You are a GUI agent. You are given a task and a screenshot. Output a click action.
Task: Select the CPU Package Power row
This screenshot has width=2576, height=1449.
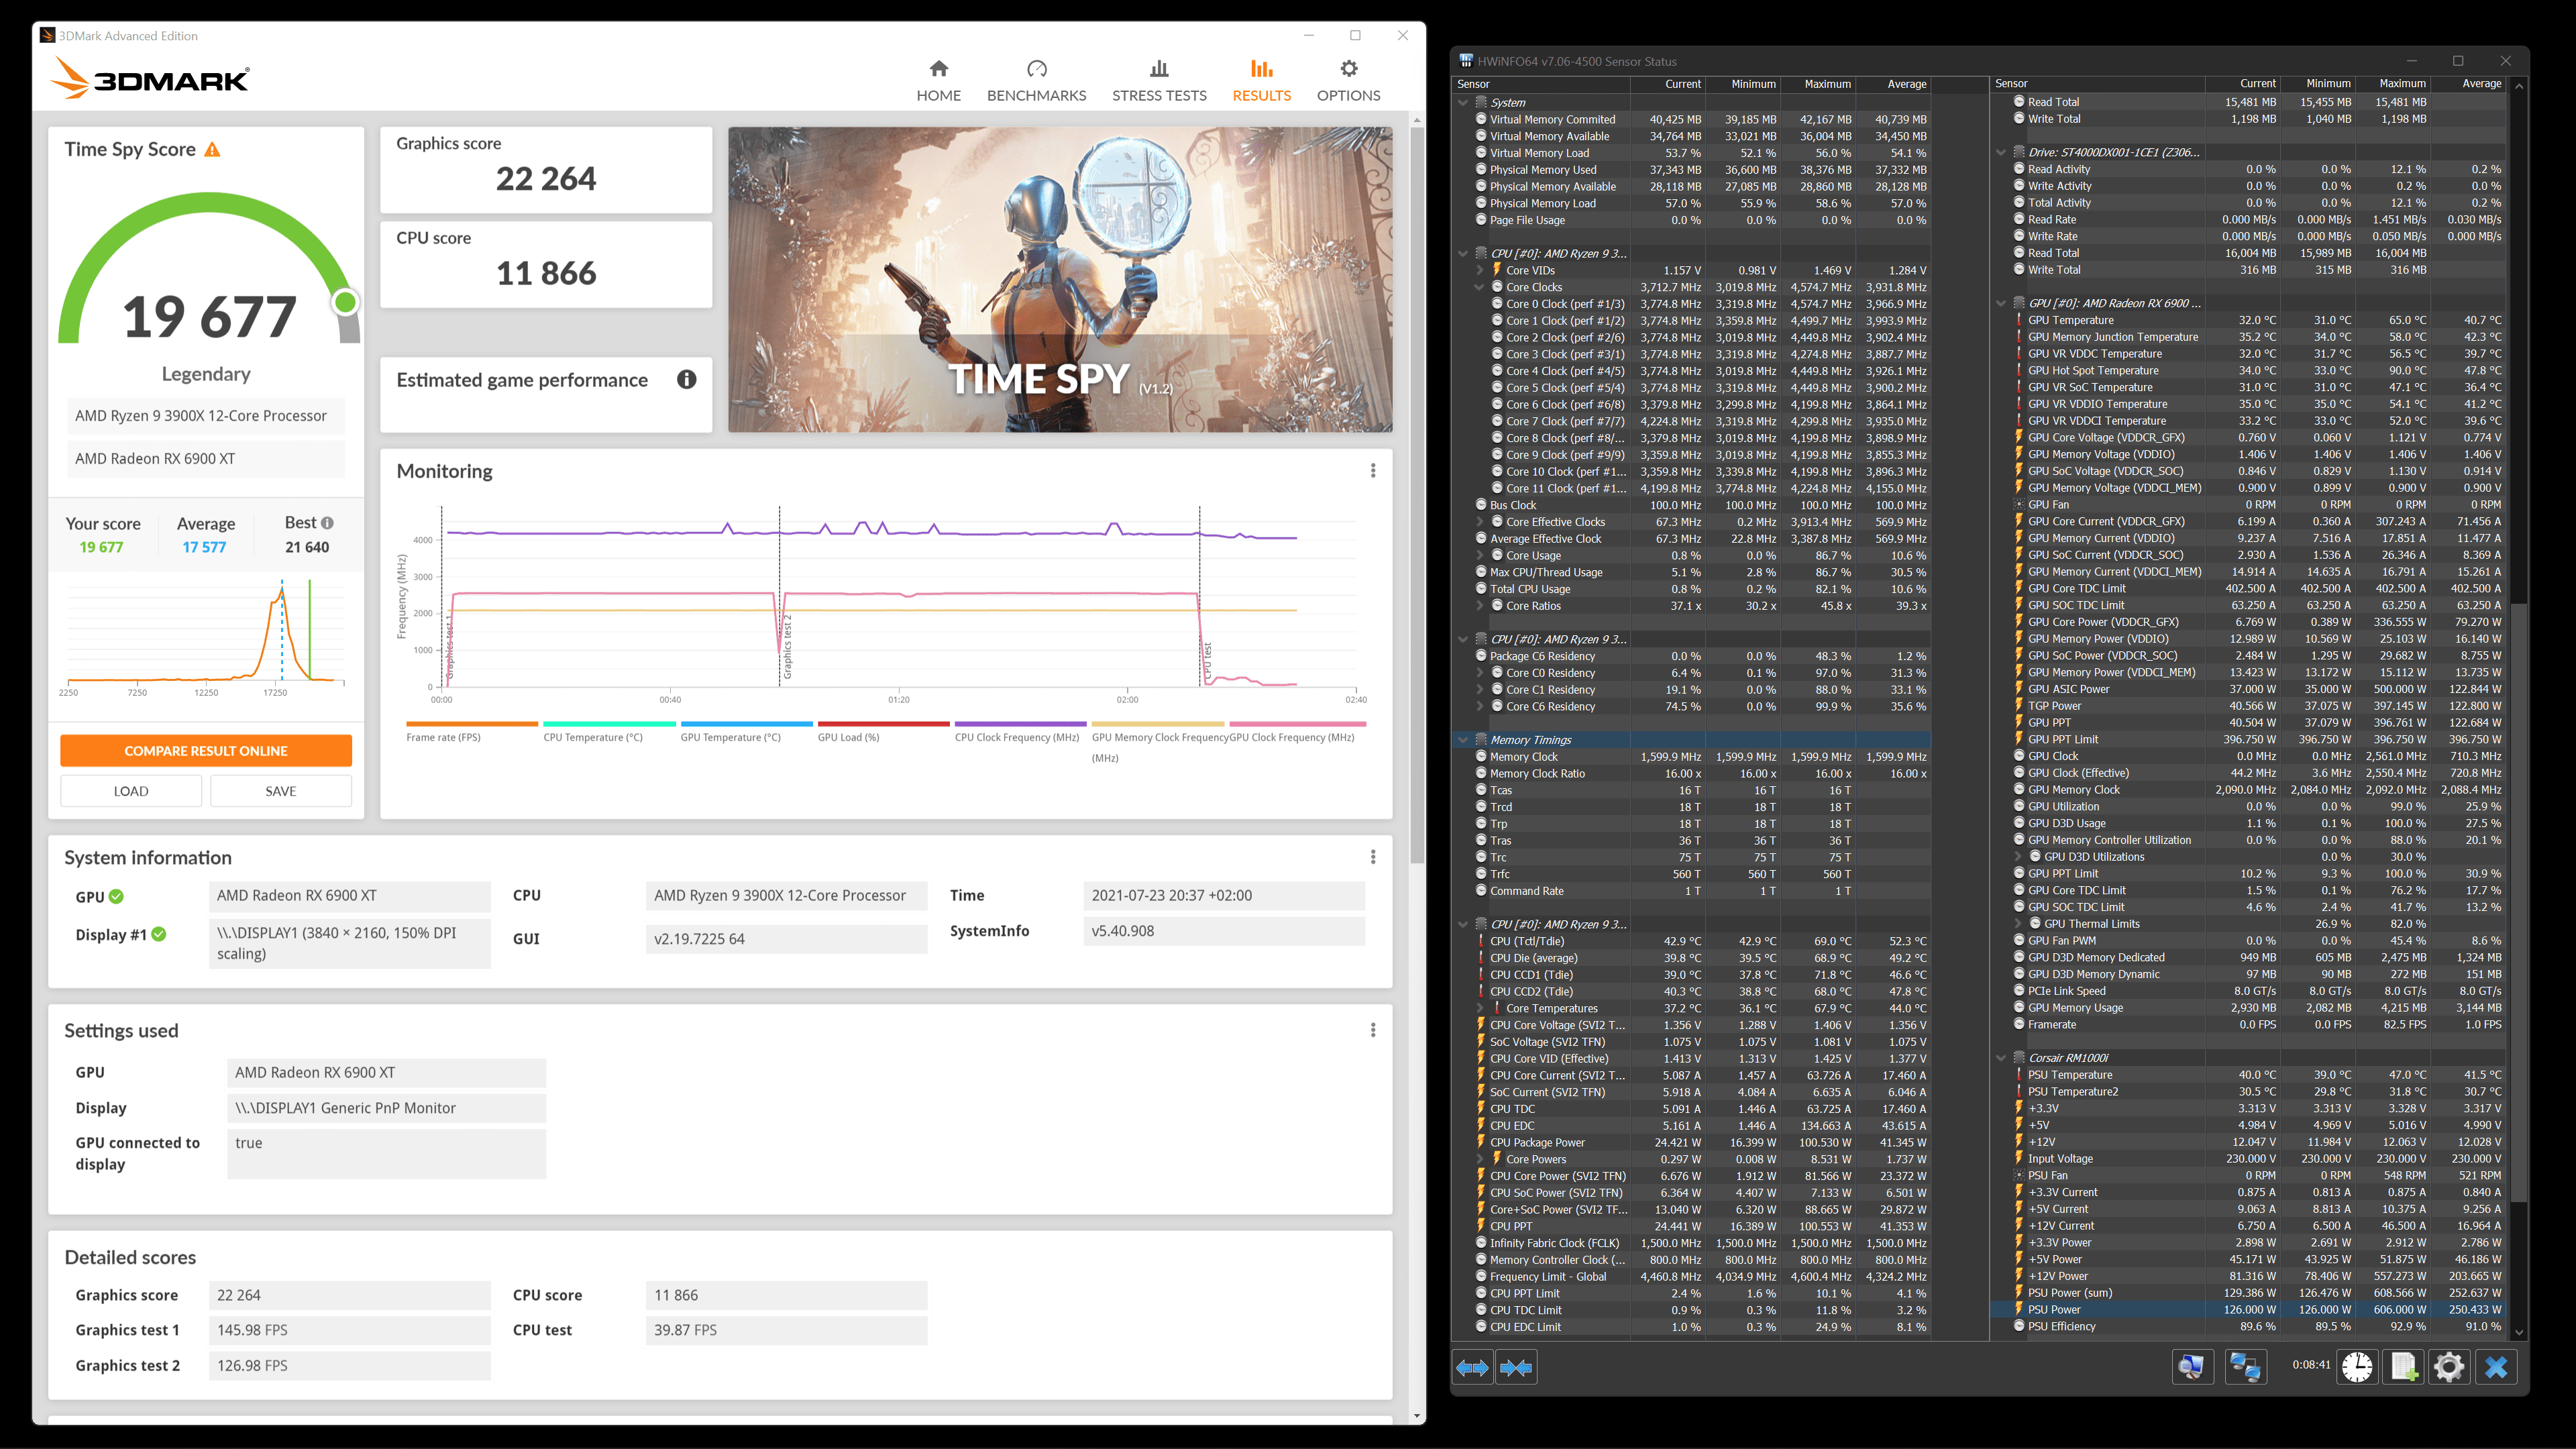(1691, 1142)
